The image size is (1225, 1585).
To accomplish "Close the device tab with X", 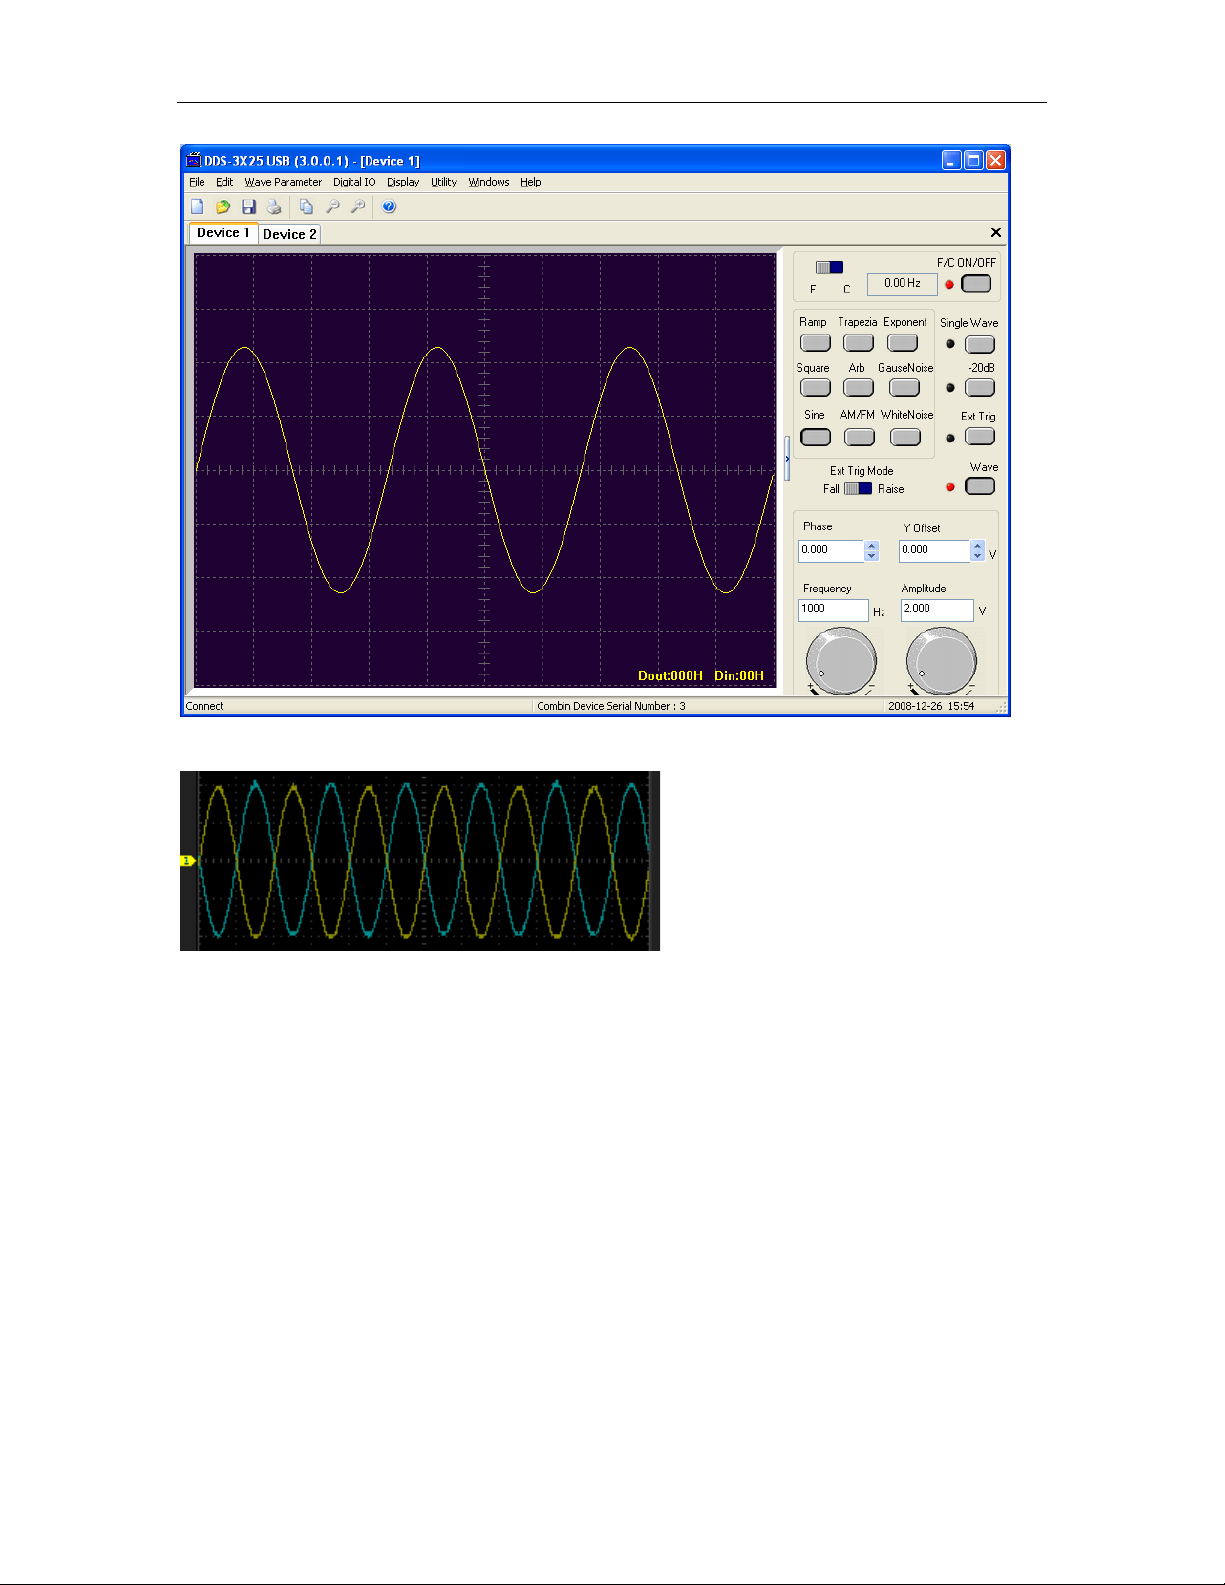I will coord(995,232).
